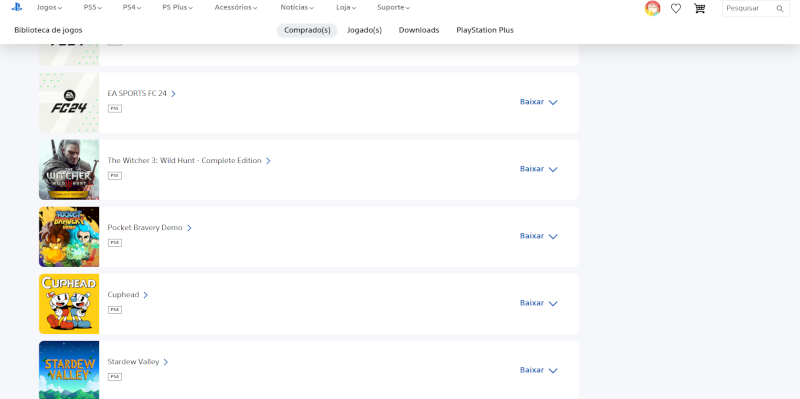Open the Pocket Bravery Demo title link
This screenshot has height=399, width=800.
pos(145,228)
